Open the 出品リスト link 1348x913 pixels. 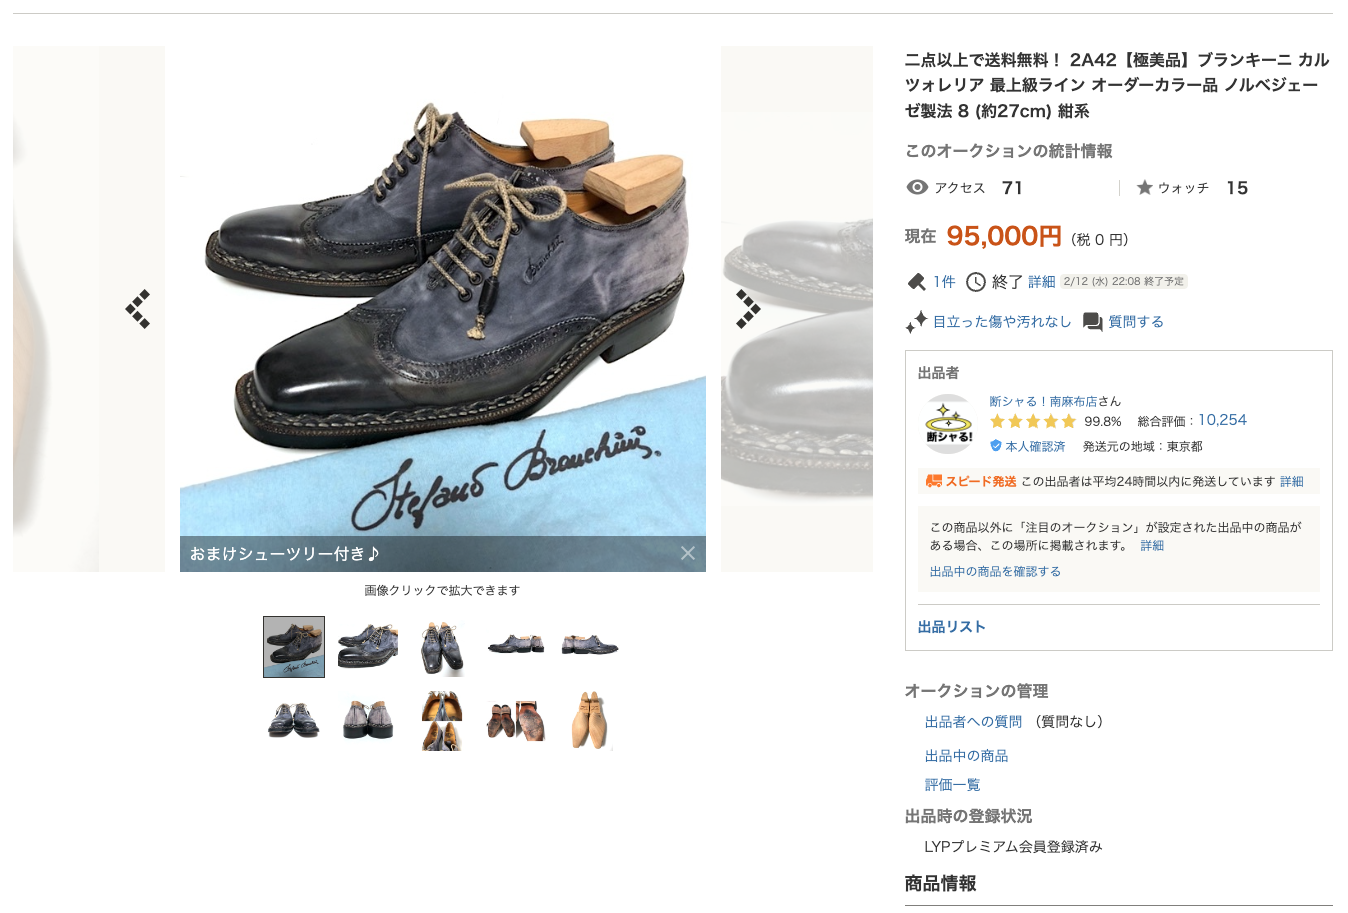pos(952,627)
